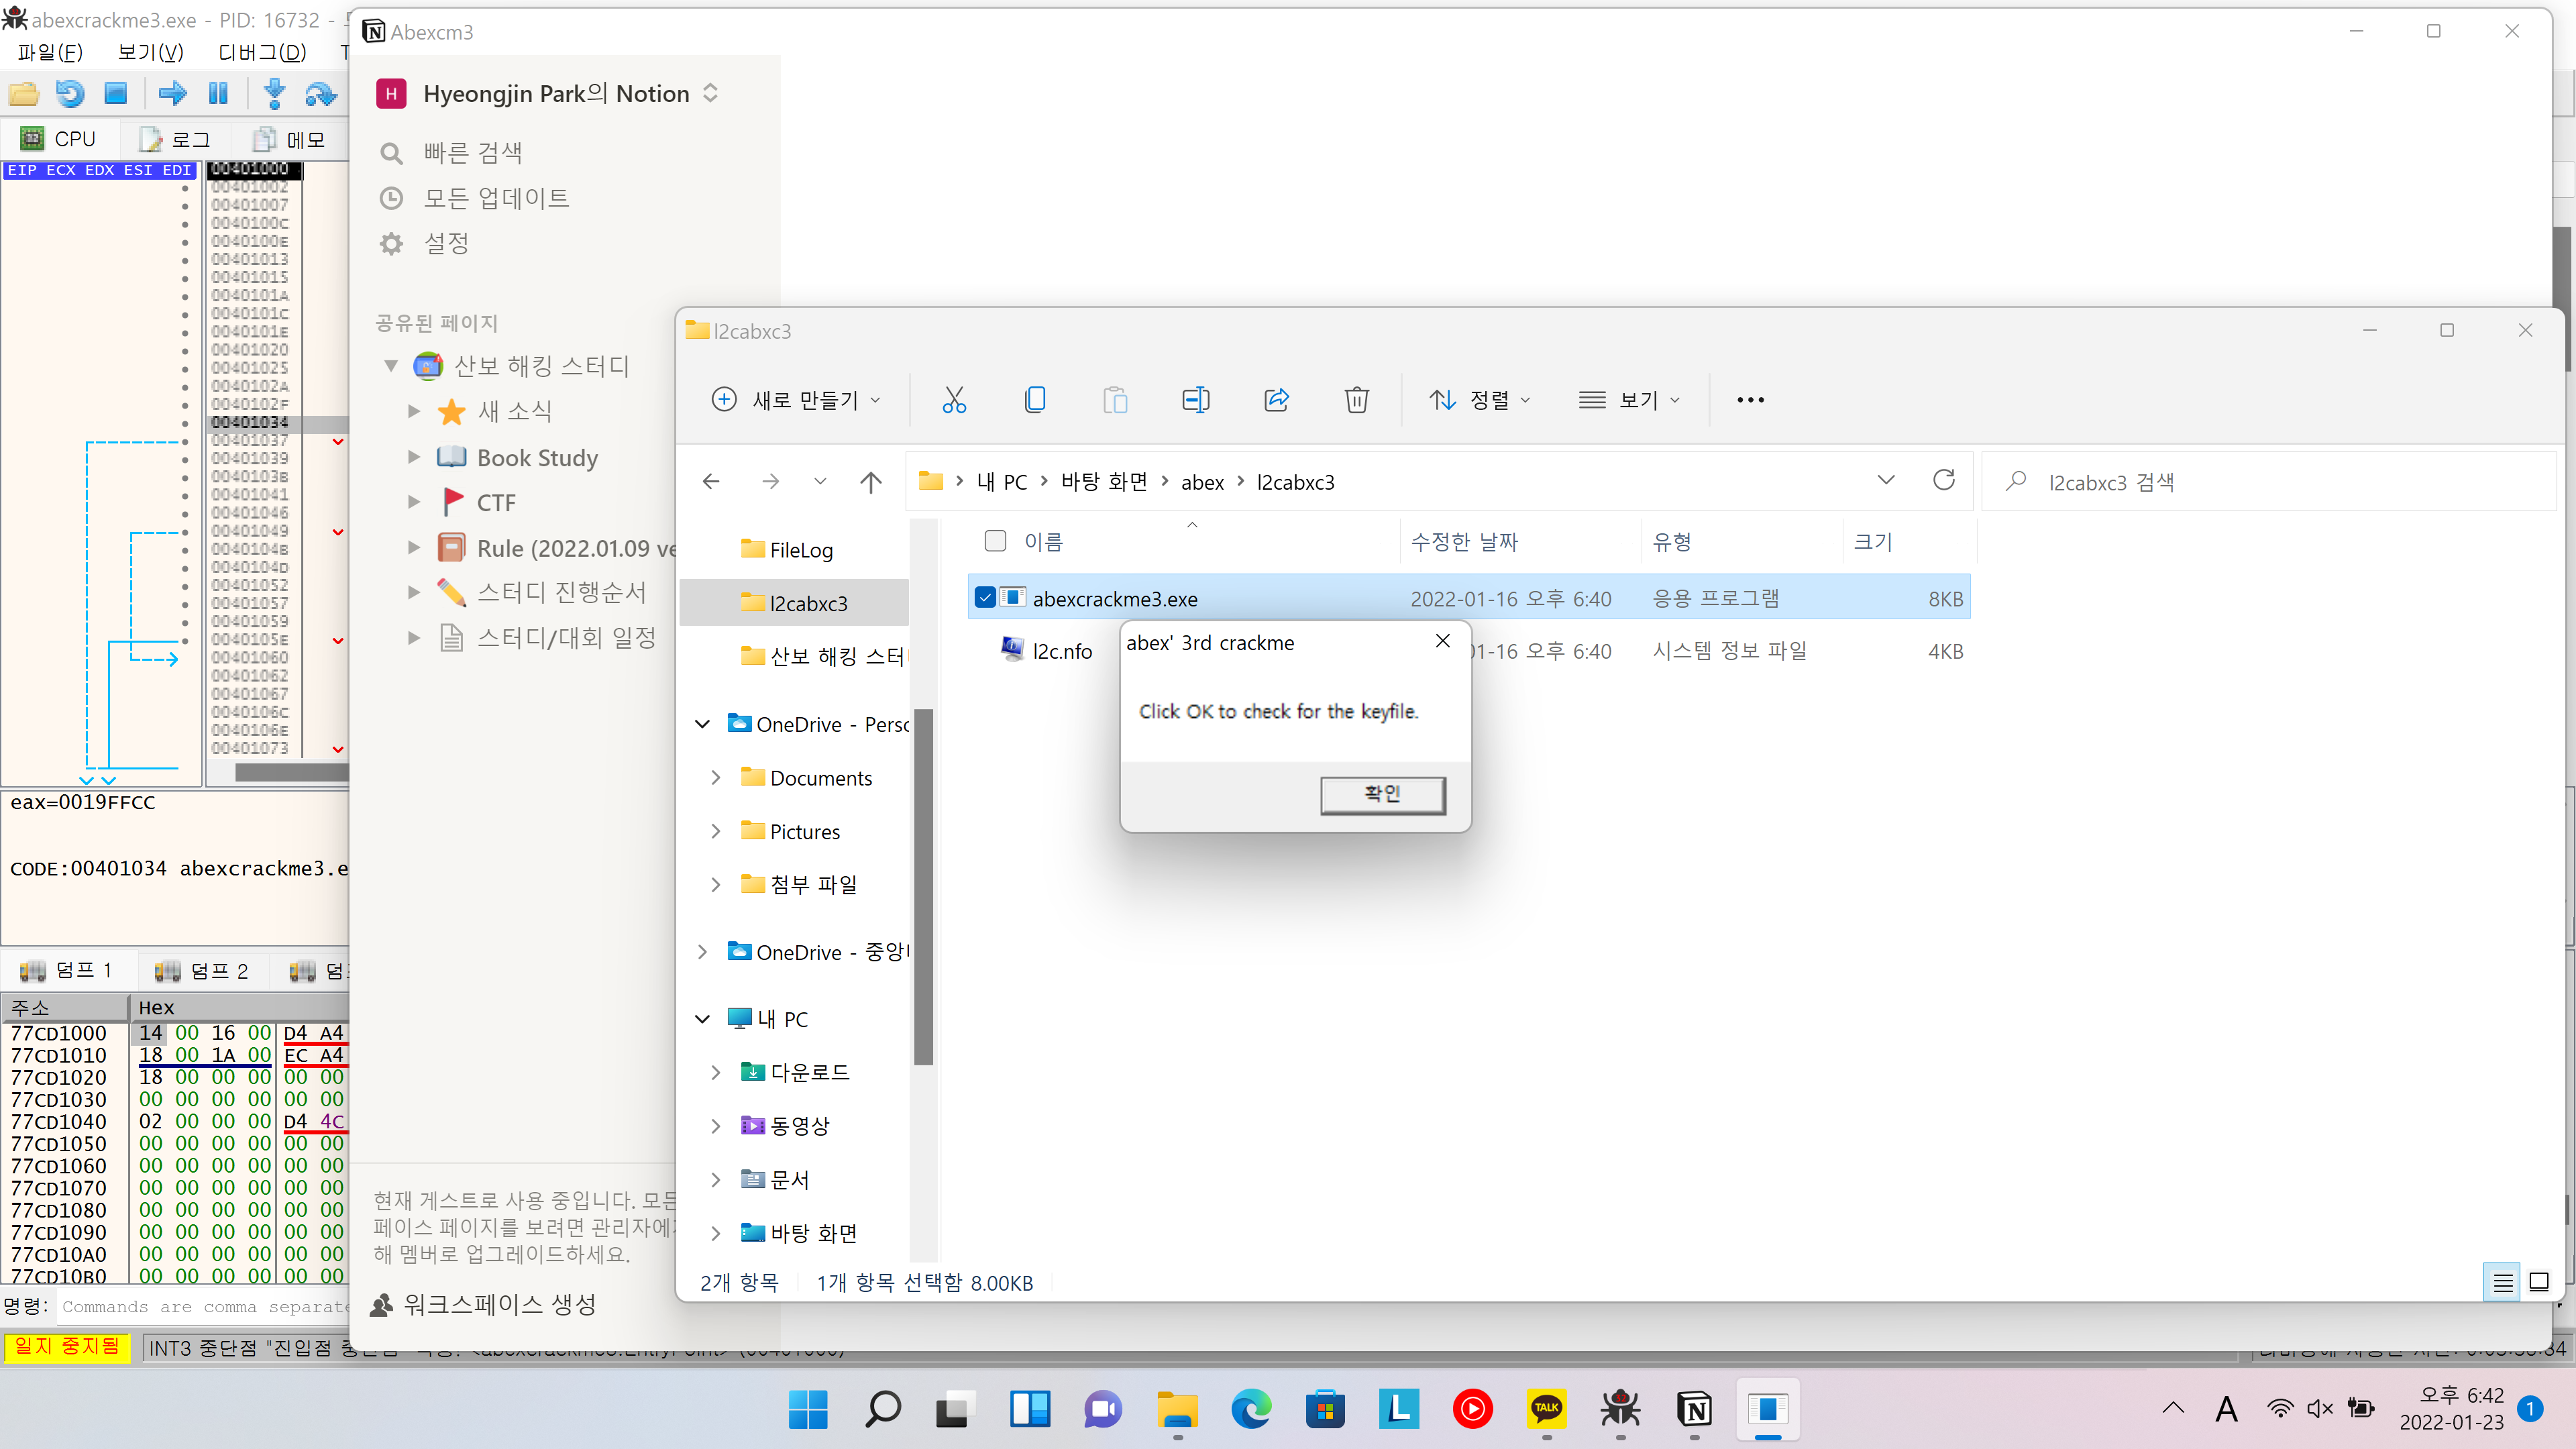Click the stop debugging icon in x64dbg
This screenshot has width=2576, height=1449.
[116, 94]
